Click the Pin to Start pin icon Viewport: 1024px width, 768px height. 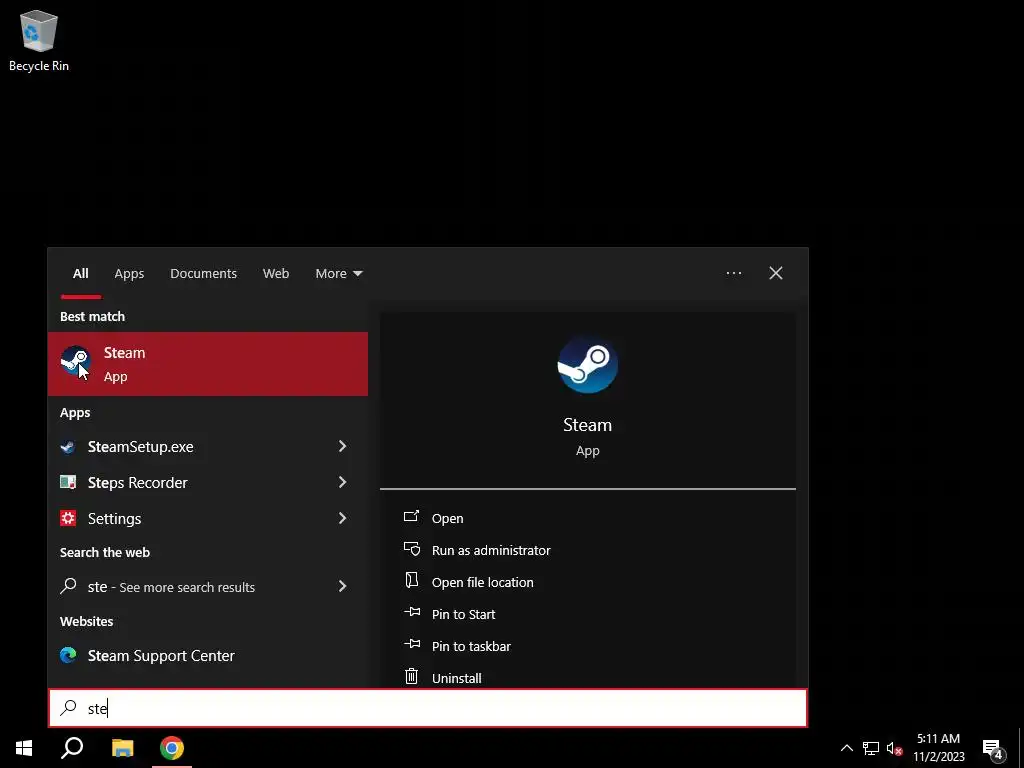coord(411,612)
